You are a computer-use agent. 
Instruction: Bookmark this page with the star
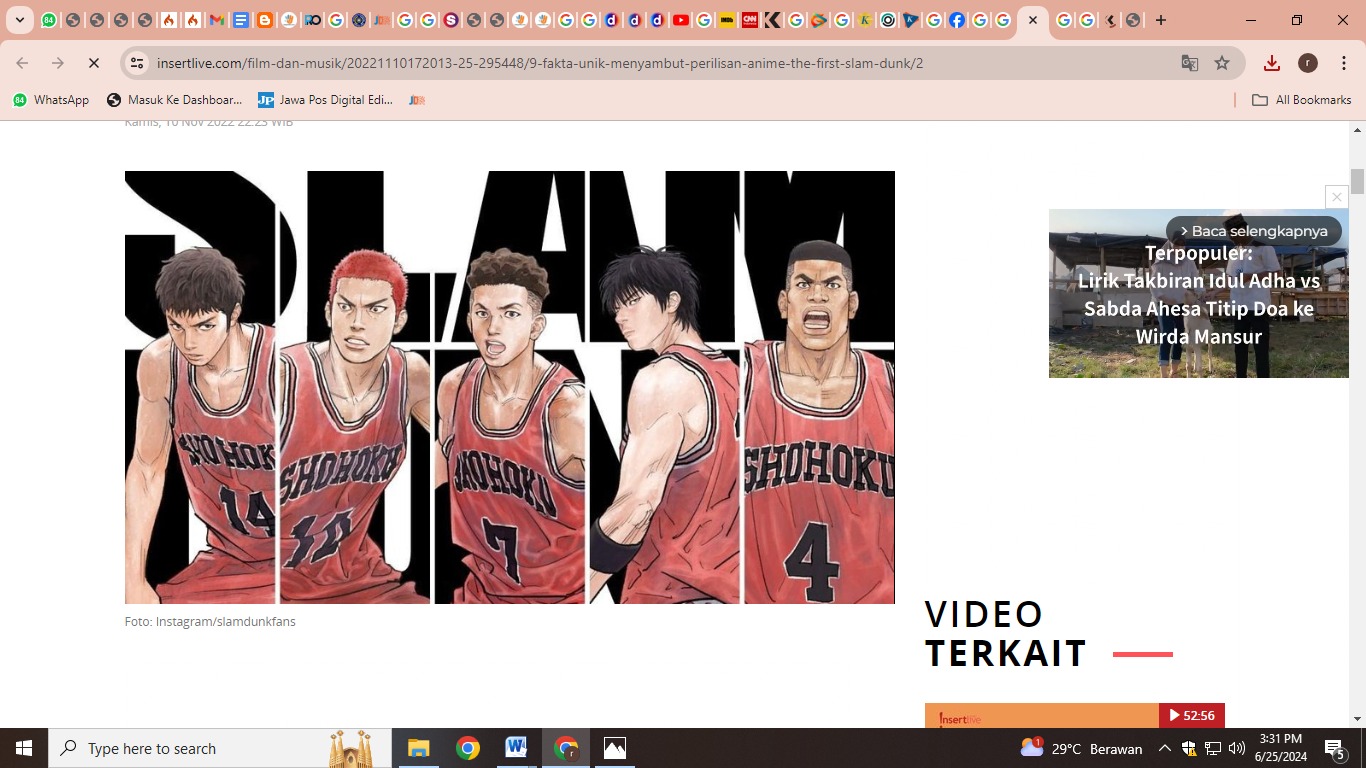(1222, 63)
